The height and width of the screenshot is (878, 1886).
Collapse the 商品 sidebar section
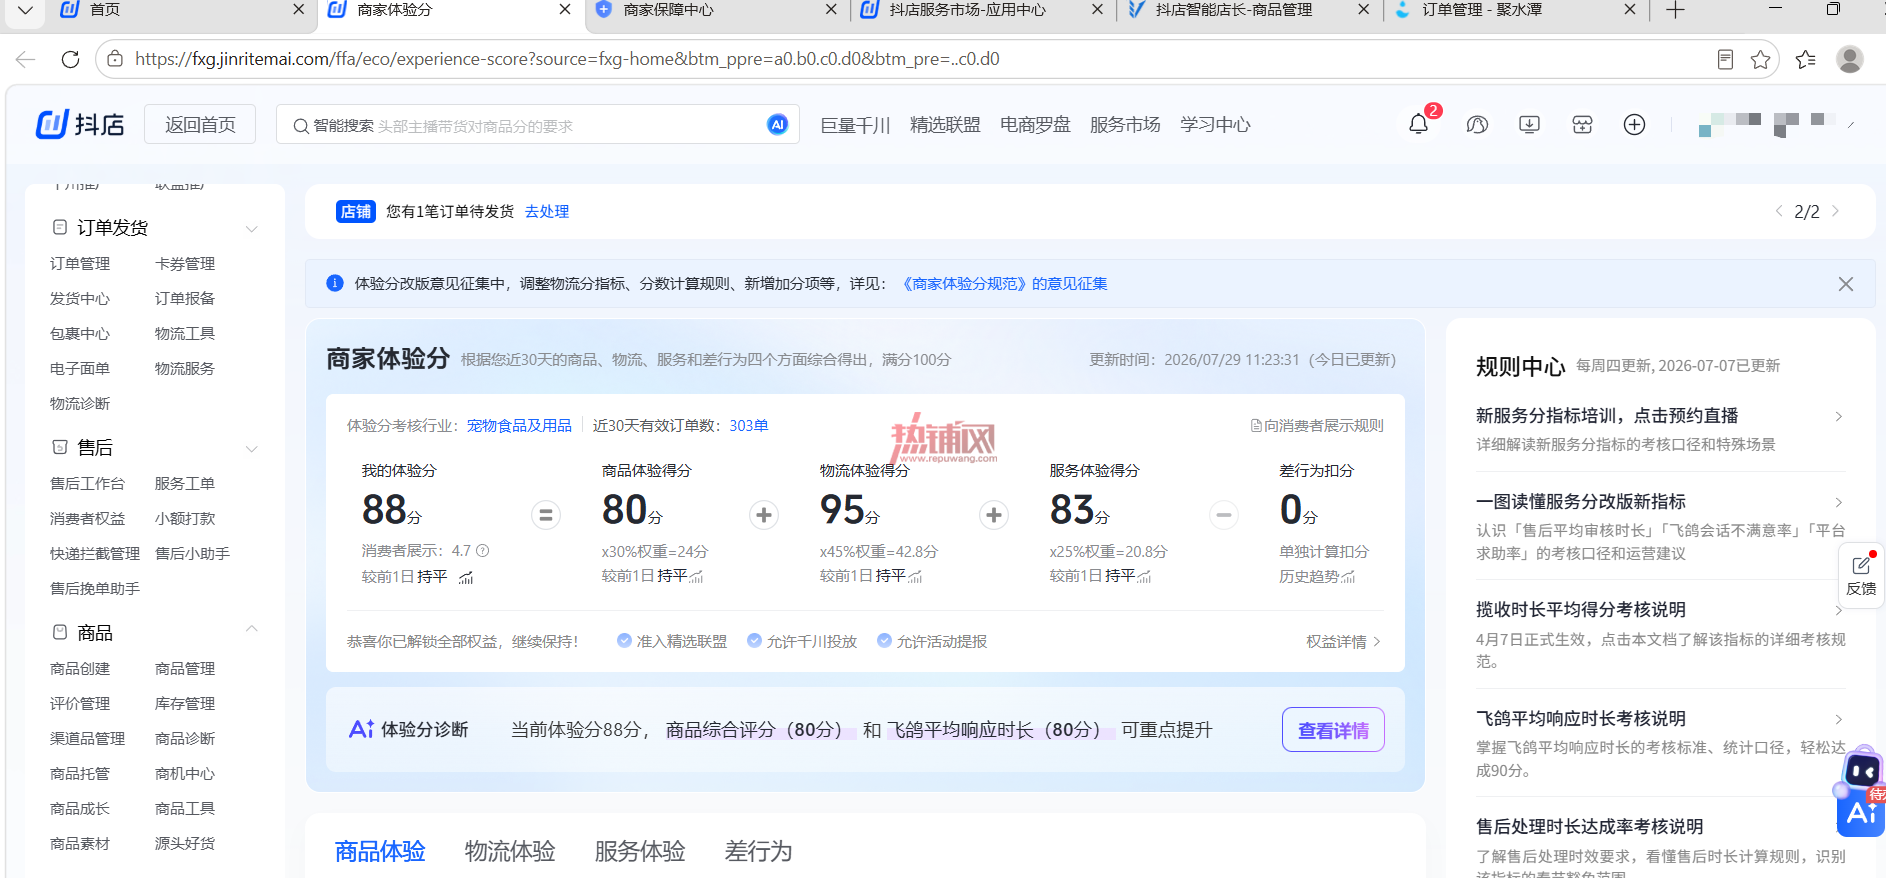pos(252,629)
